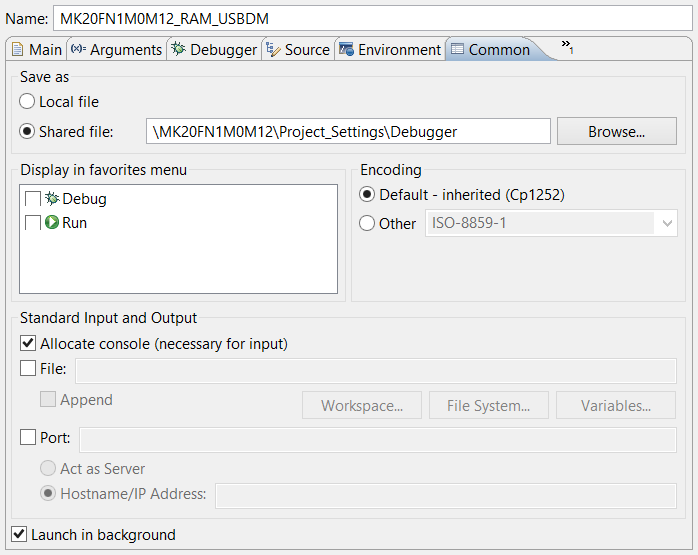
Task: Select the Other encoding radio button
Action: click(x=367, y=224)
